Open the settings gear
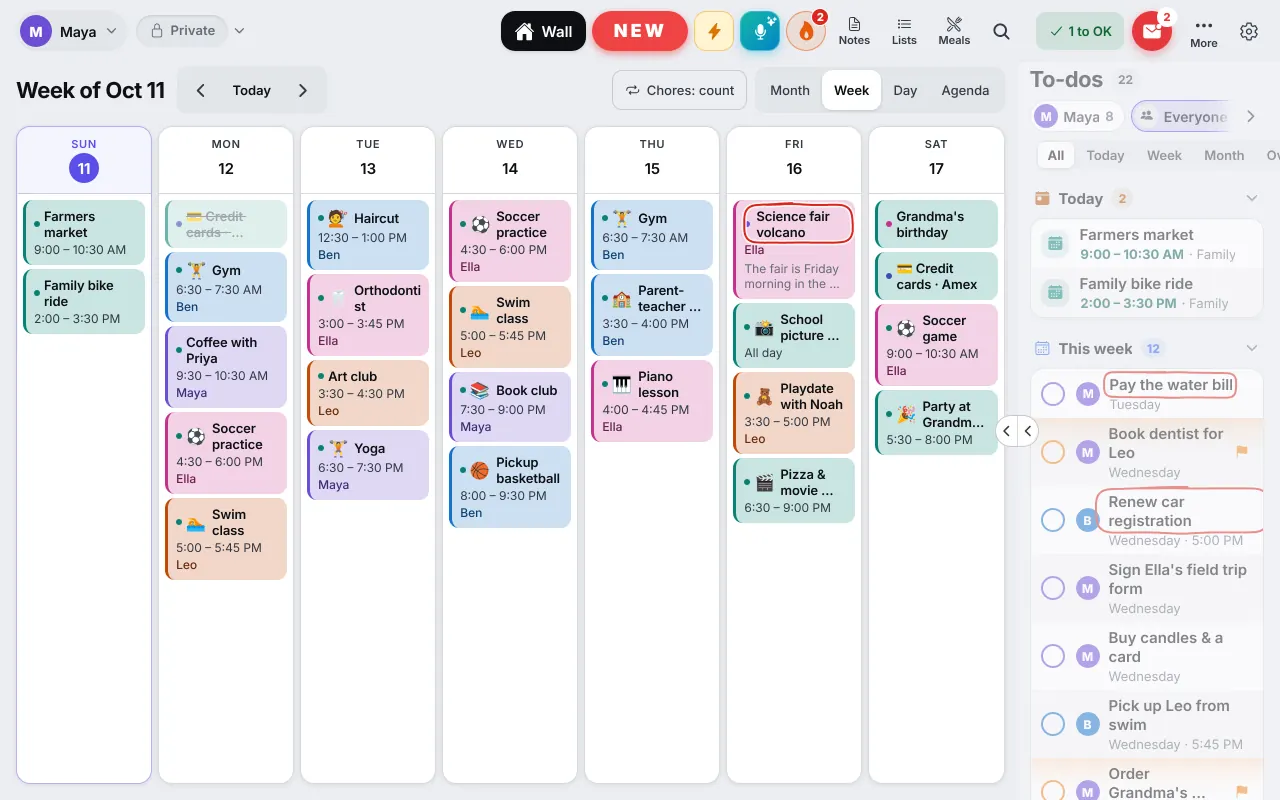Screen dimensions: 1280x800 click(x=1249, y=31)
